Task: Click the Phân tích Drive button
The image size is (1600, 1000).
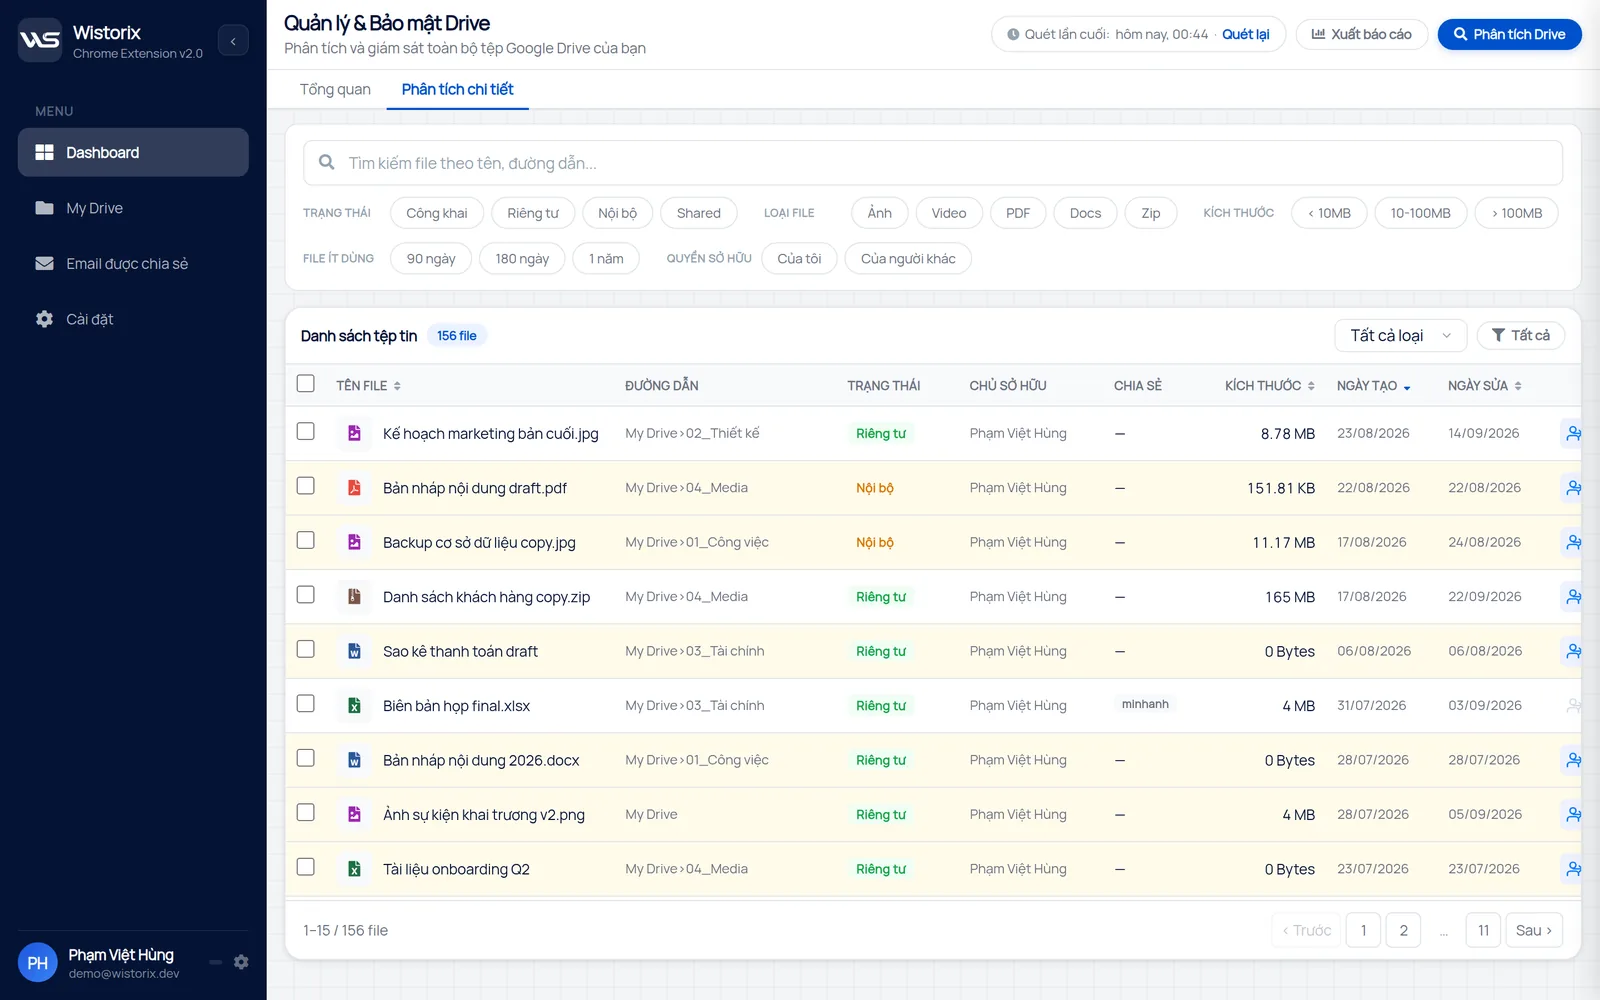Action: 1510,34
